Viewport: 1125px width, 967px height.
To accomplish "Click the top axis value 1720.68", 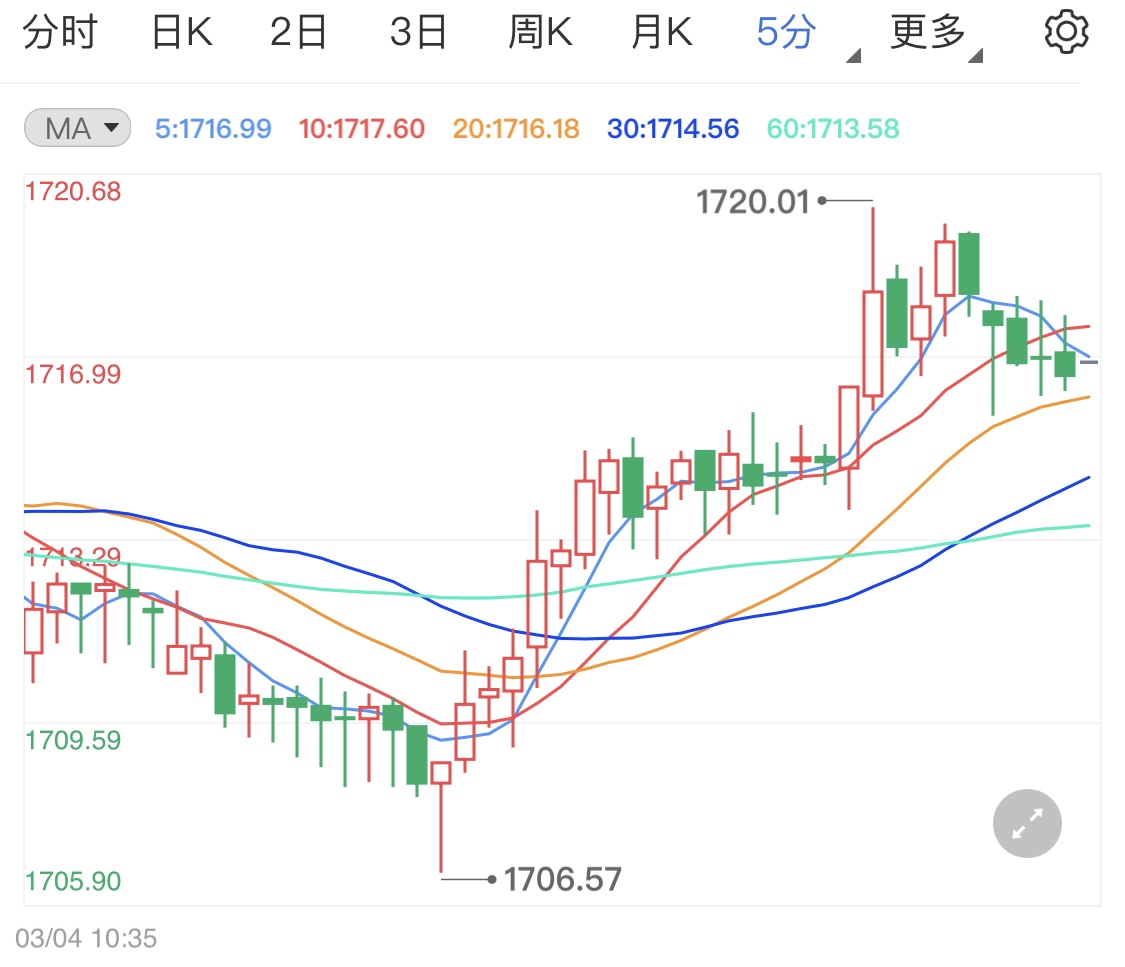I will [x=72, y=192].
